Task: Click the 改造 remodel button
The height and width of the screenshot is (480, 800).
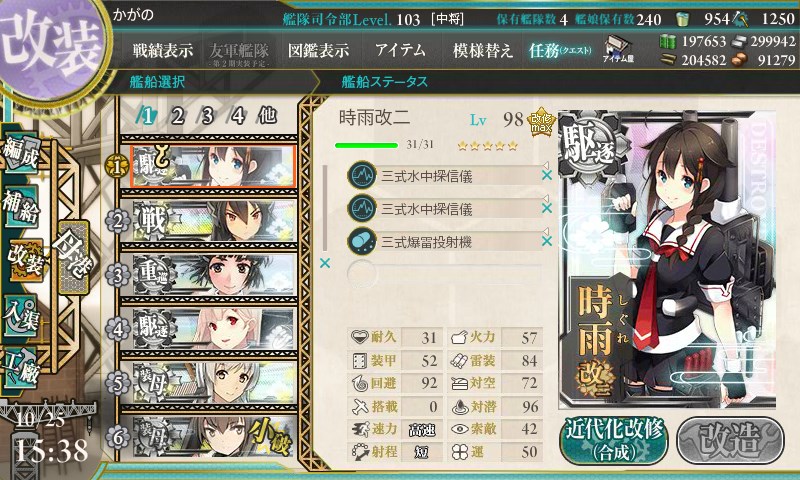Action: (x=731, y=441)
